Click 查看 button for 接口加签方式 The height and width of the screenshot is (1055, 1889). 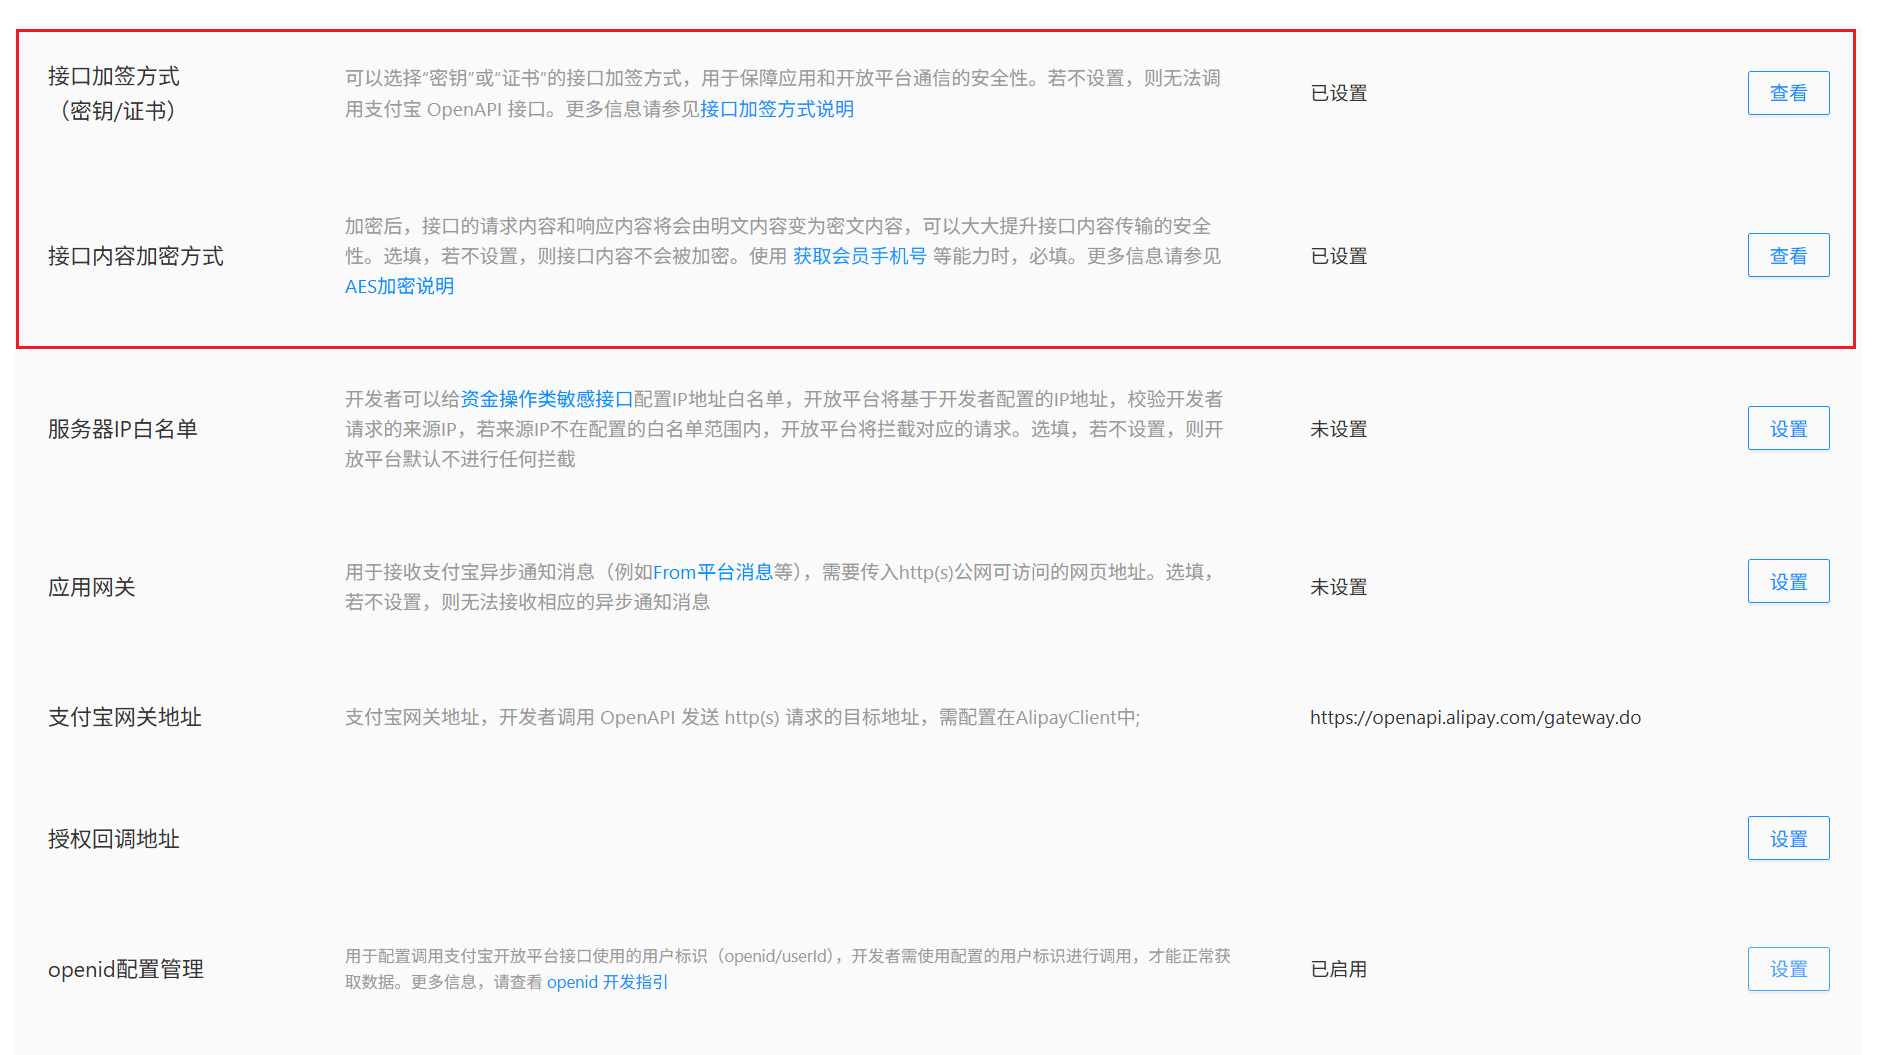[x=1787, y=93]
